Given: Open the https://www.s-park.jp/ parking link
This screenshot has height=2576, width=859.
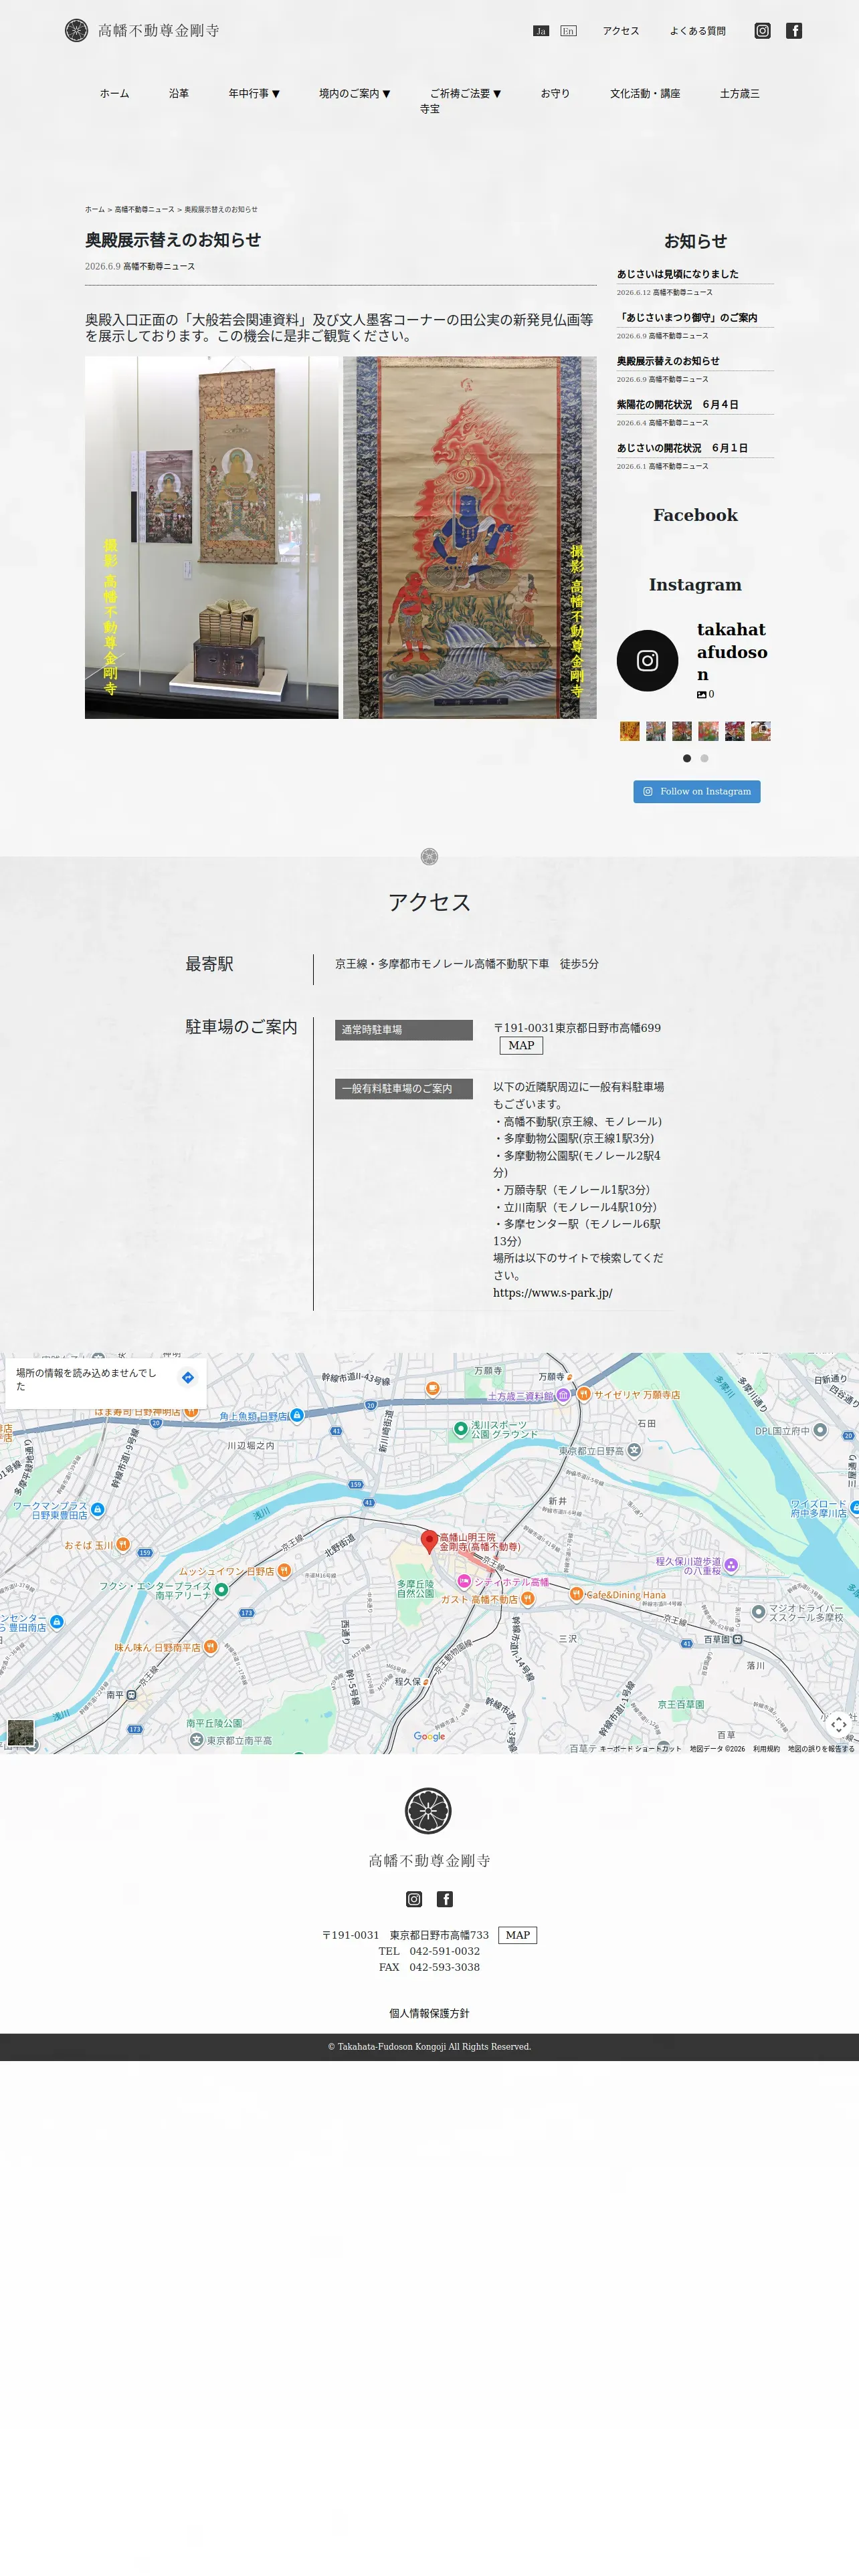Looking at the screenshot, I should (x=553, y=1293).
